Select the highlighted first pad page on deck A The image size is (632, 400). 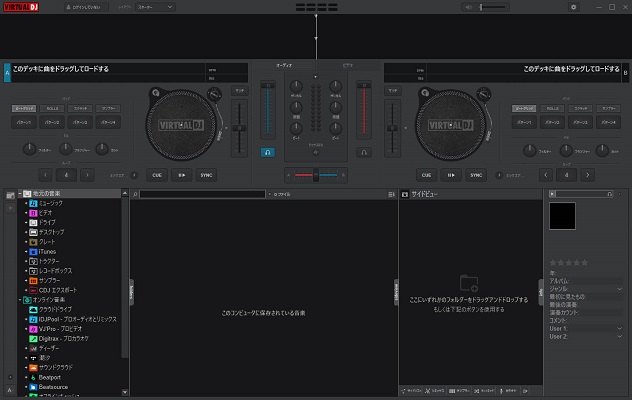[24, 108]
